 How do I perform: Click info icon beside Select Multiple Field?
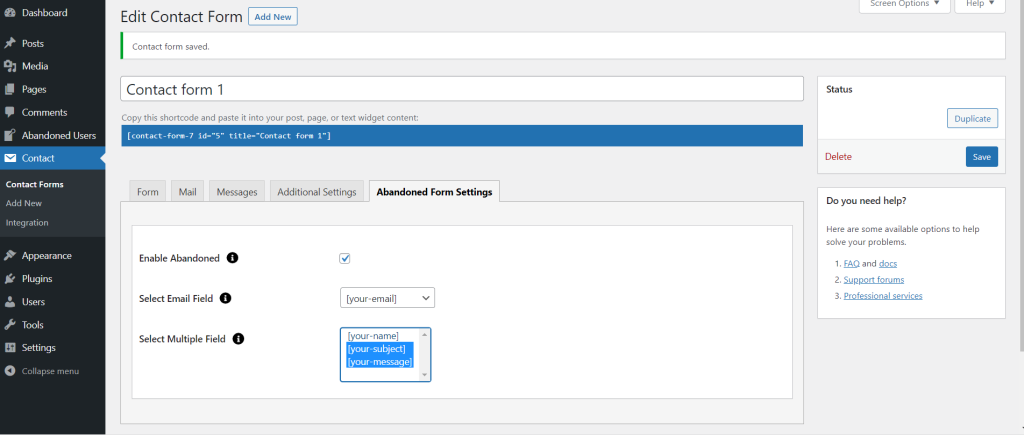pos(238,339)
